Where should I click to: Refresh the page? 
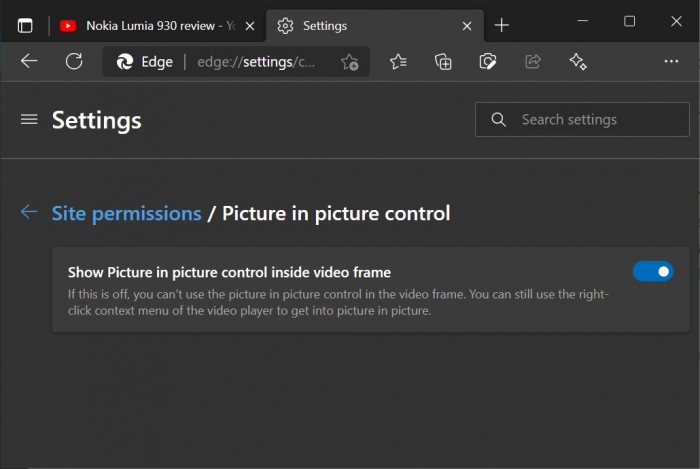point(74,62)
